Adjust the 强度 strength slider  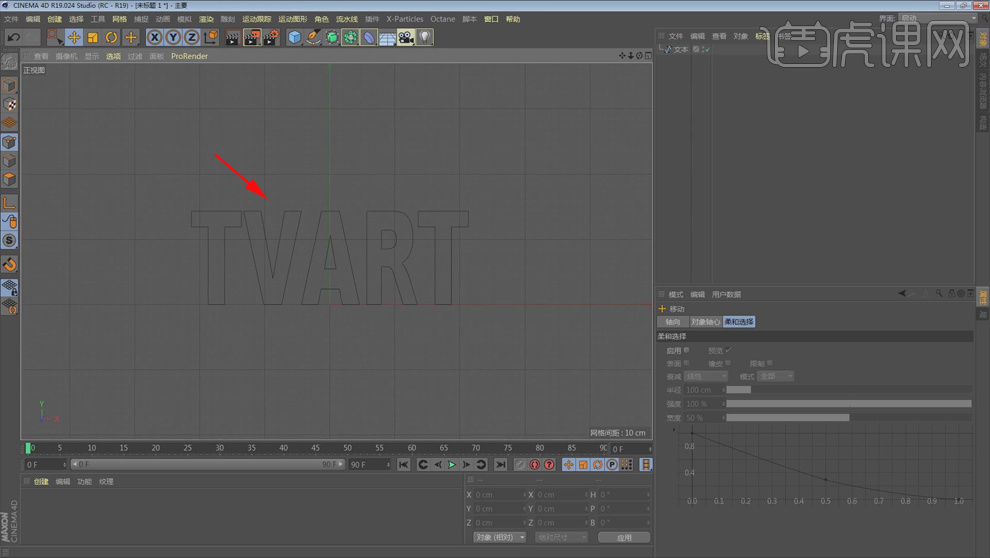click(849, 404)
